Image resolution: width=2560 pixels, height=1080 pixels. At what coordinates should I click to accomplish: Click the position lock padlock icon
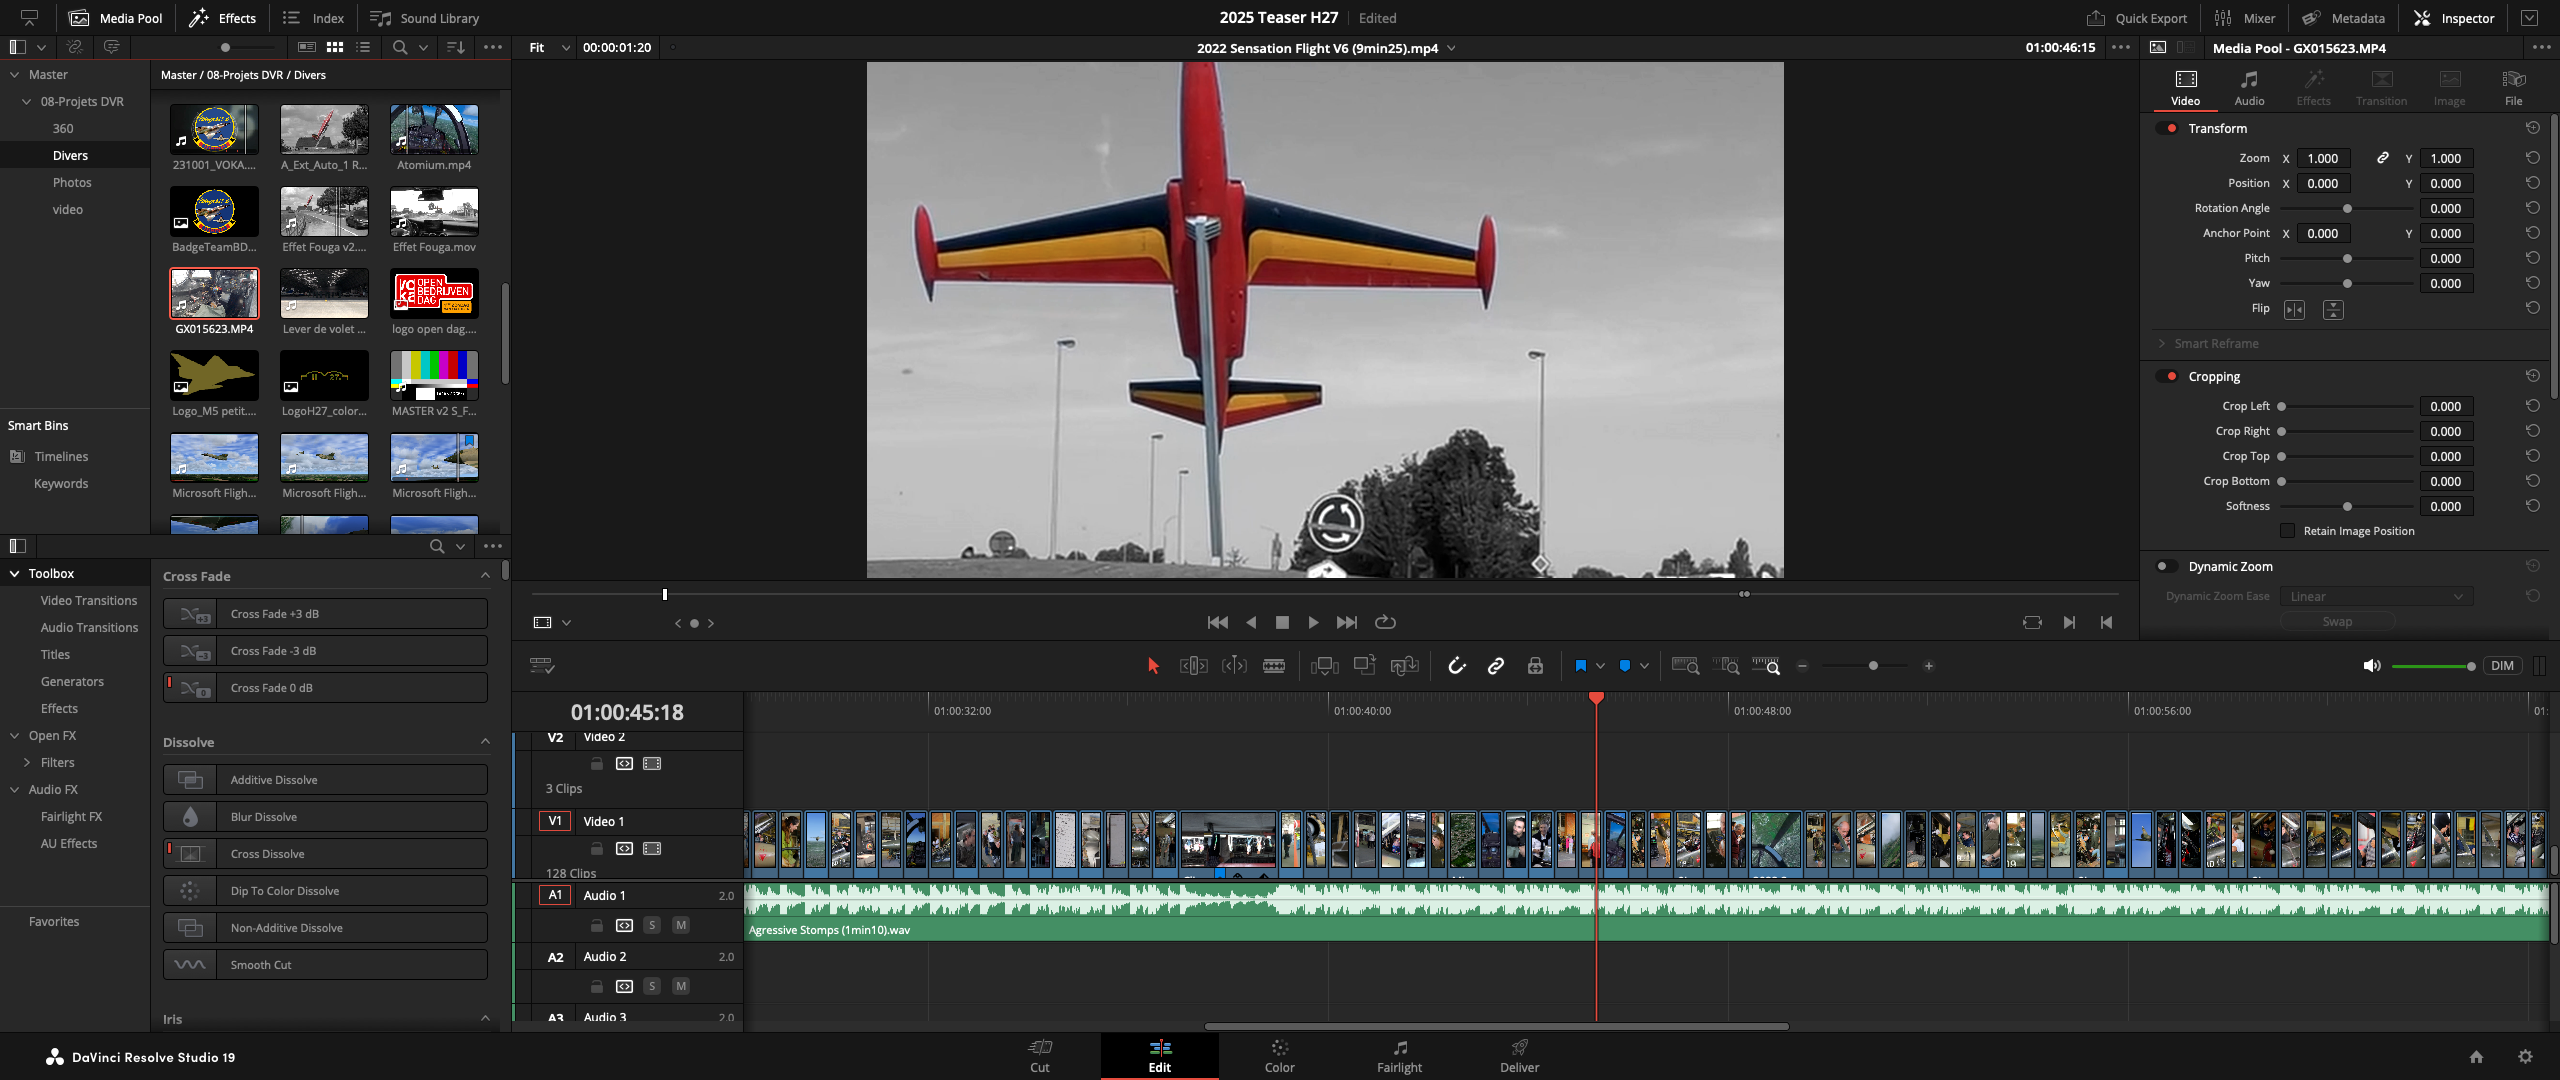pos(1535,666)
